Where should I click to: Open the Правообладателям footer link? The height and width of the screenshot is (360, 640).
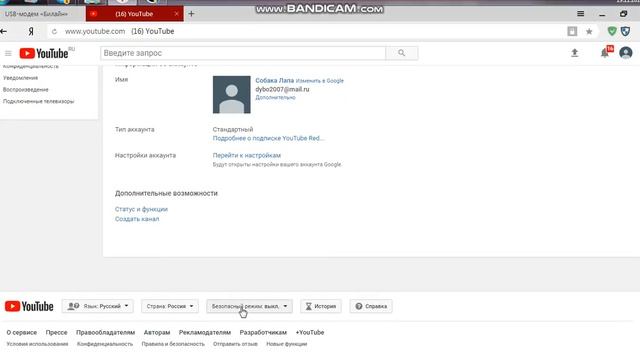[x=105, y=333]
